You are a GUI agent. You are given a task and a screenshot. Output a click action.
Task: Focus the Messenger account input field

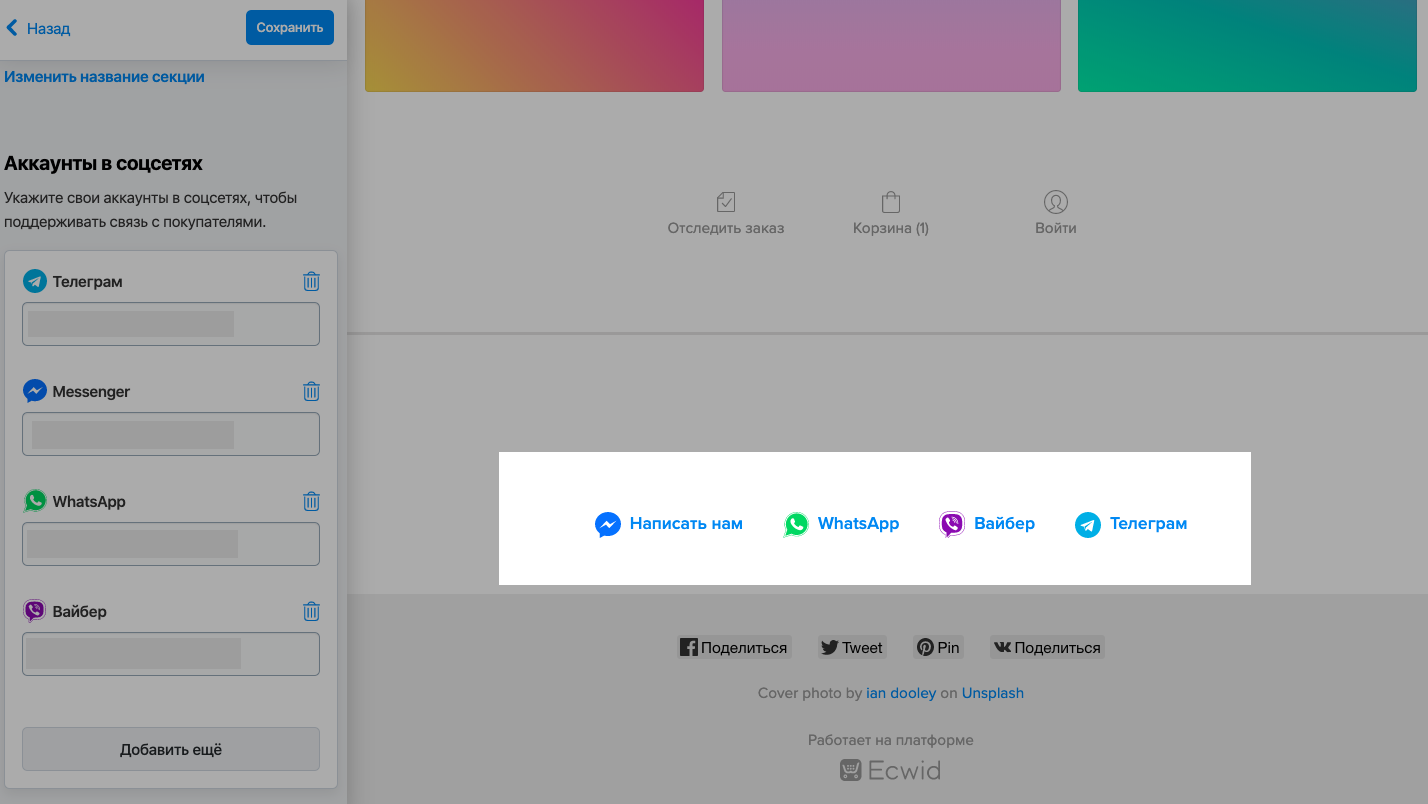click(171, 434)
